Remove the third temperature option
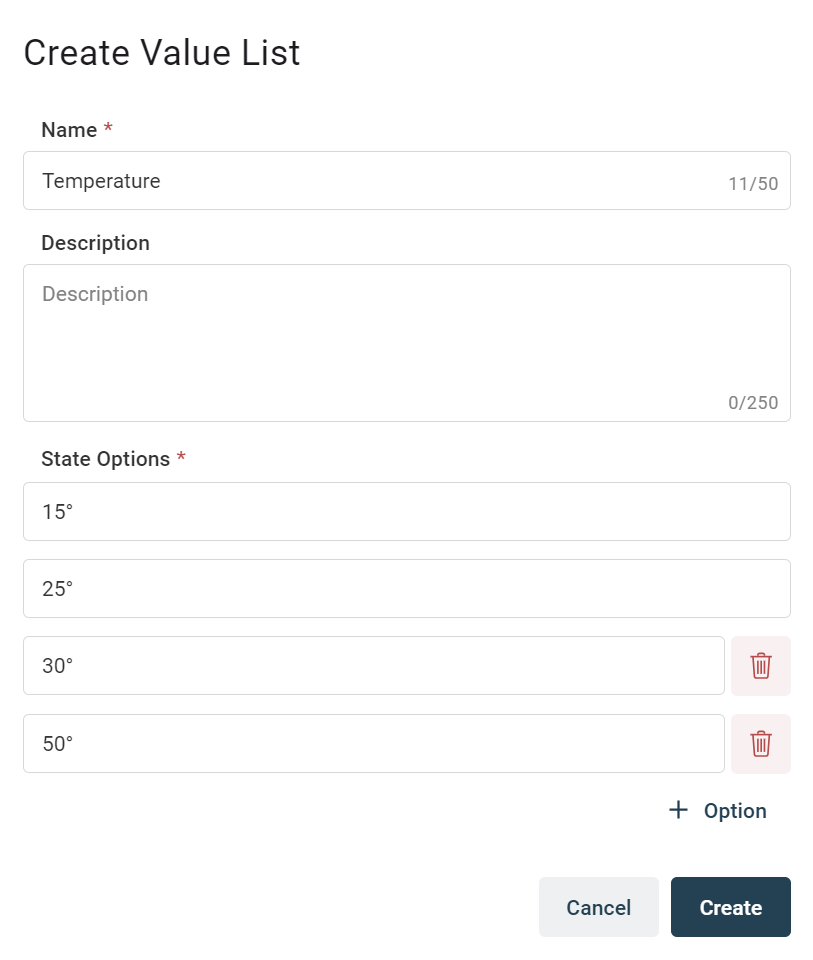The height and width of the screenshot is (960, 813). 760,665
